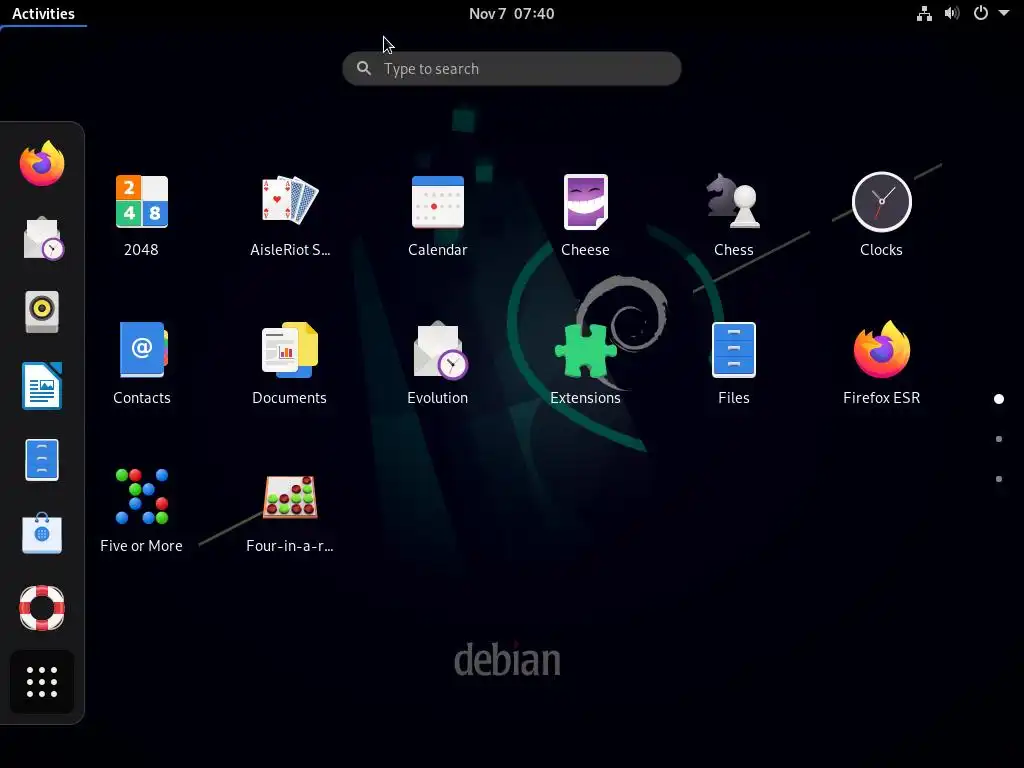Open Help lifebuoy in the dock
The width and height of the screenshot is (1024, 768).
tap(42, 608)
